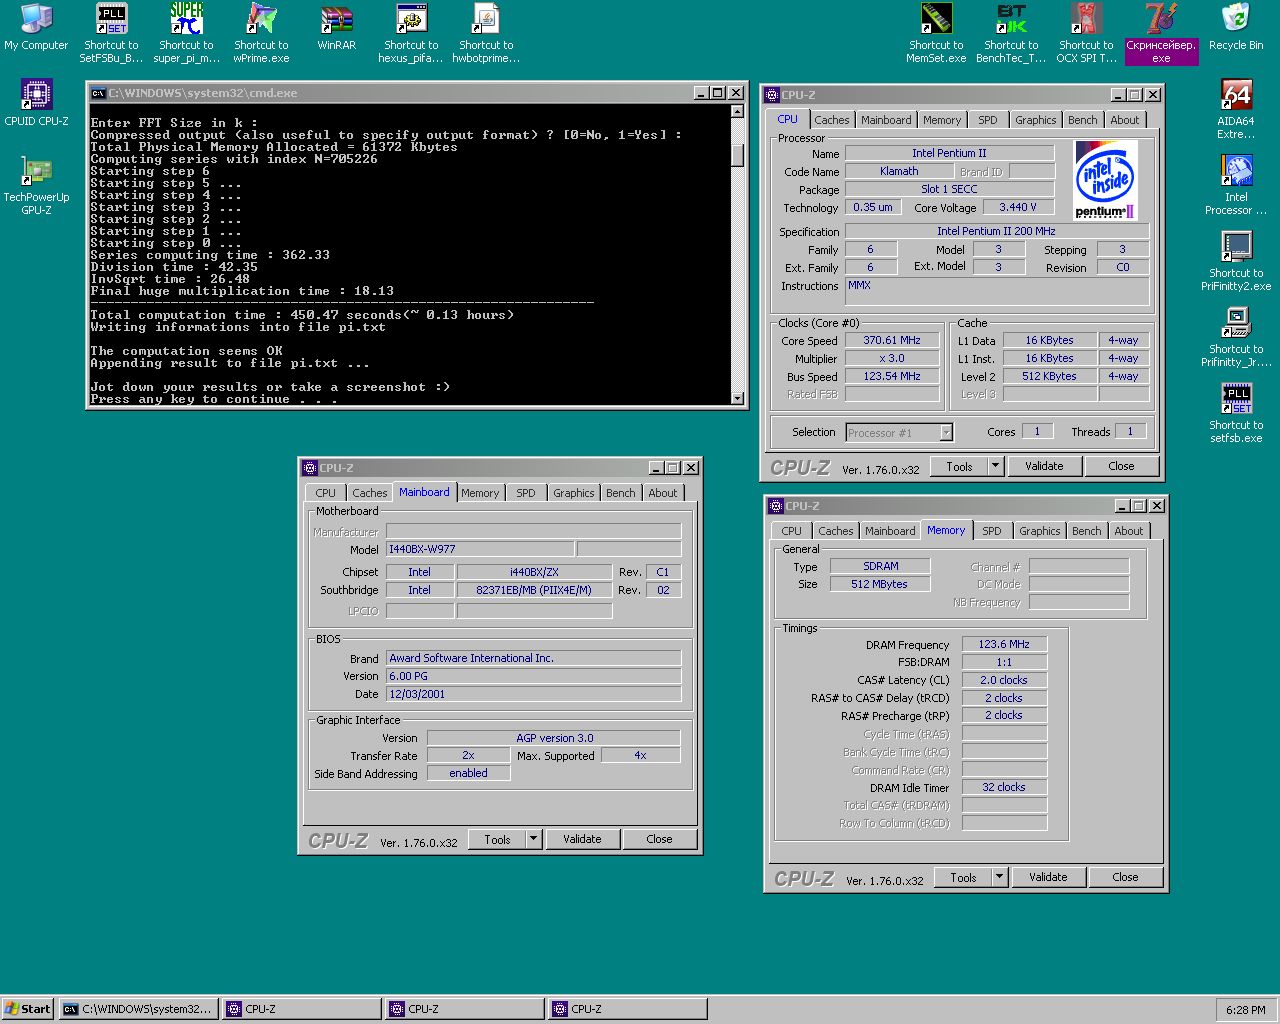The width and height of the screenshot is (1280, 1024).
Task: Launch MemSet.exe shortcut icon
Action: 936,33
